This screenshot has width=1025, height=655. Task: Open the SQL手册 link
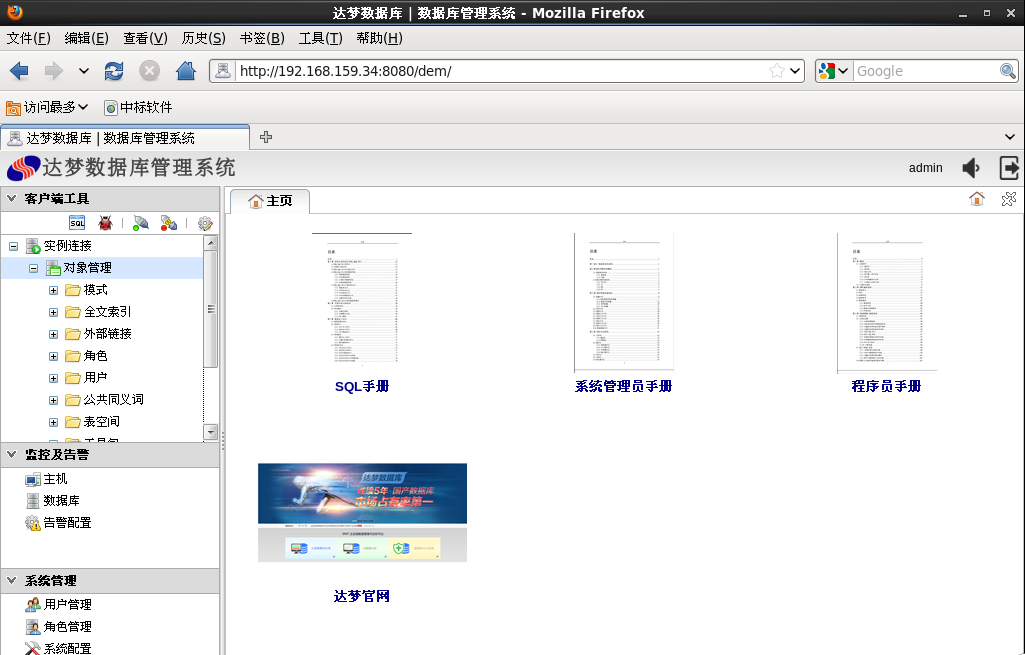click(360, 387)
